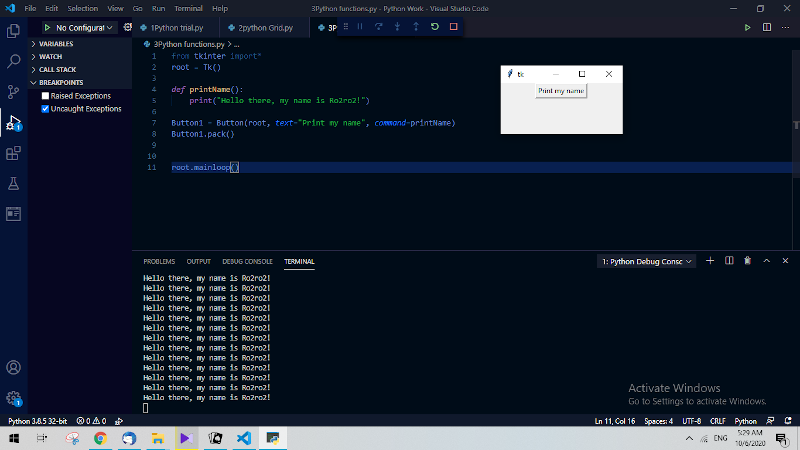This screenshot has height=450, width=800.
Task: Create a new terminal with plus icon
Action: tap(710, 261)
